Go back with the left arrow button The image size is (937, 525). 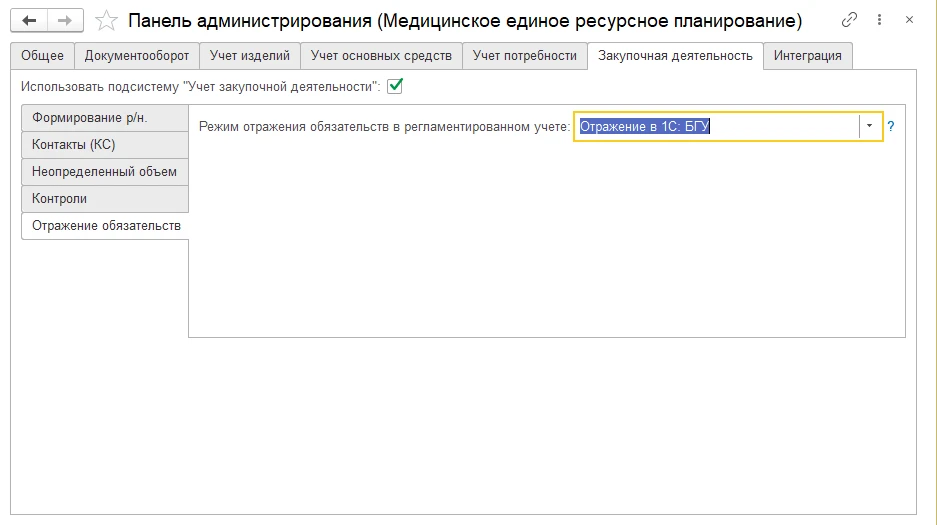coord(29,20)
